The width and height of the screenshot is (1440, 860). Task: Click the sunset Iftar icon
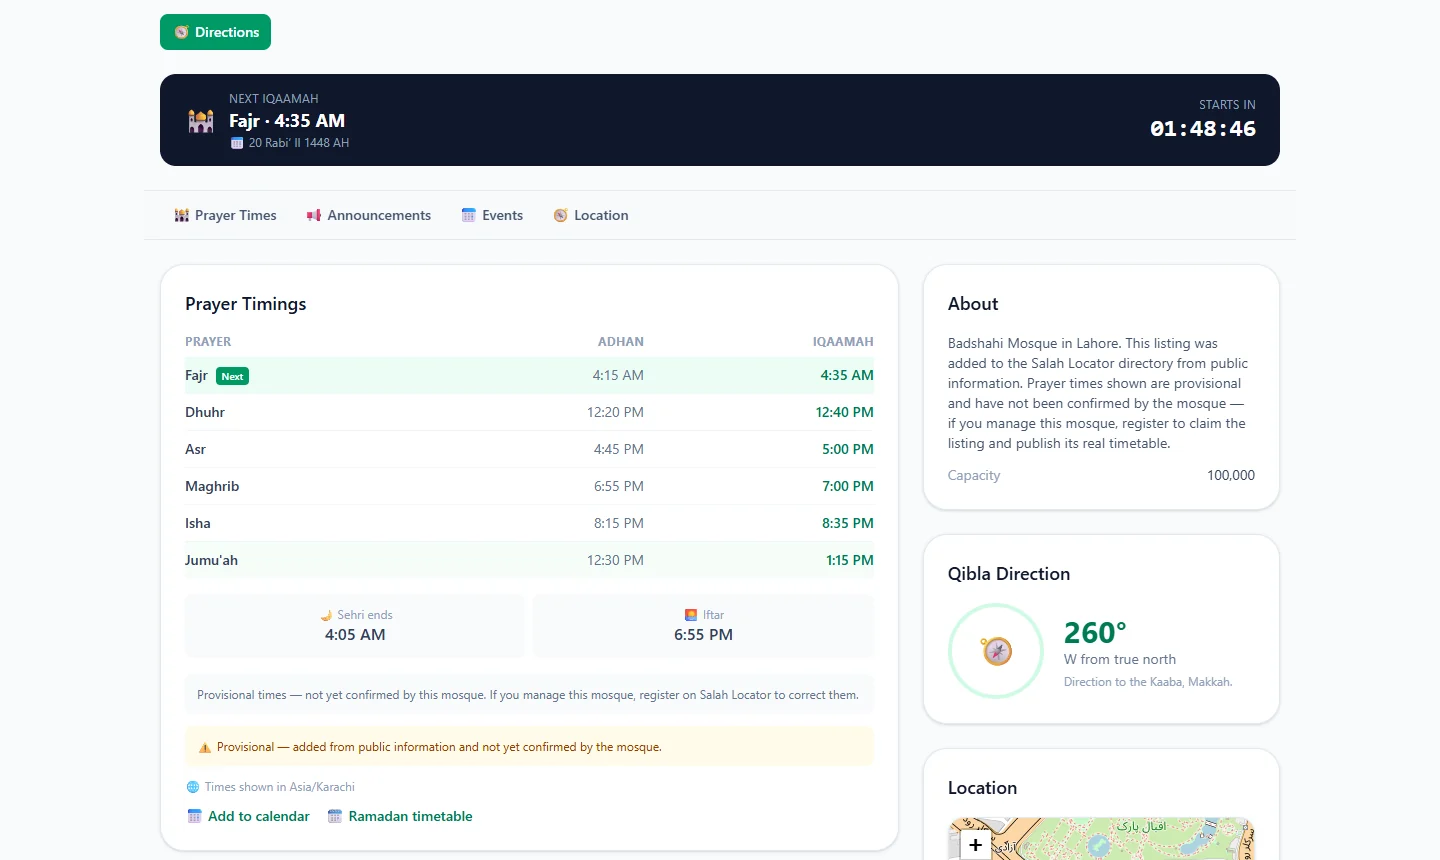[x=691, y=615]
